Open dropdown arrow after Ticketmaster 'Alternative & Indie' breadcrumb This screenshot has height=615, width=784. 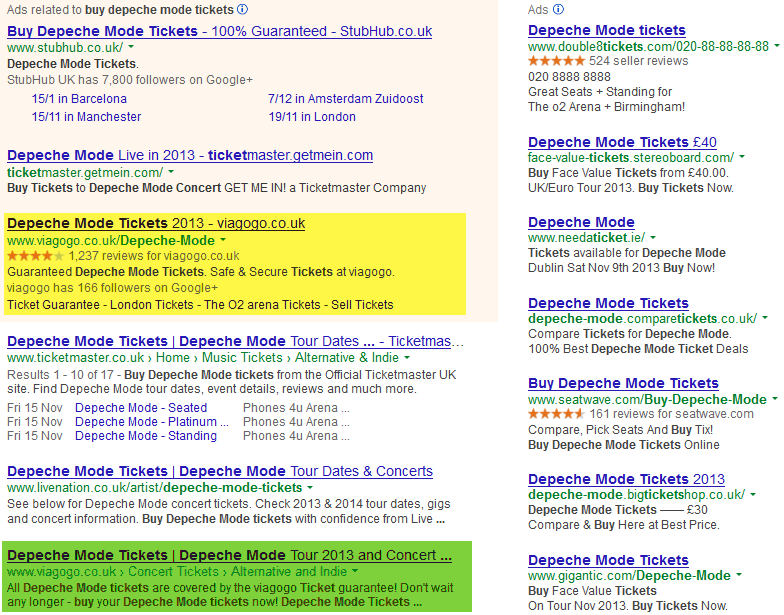pos(407,358)
